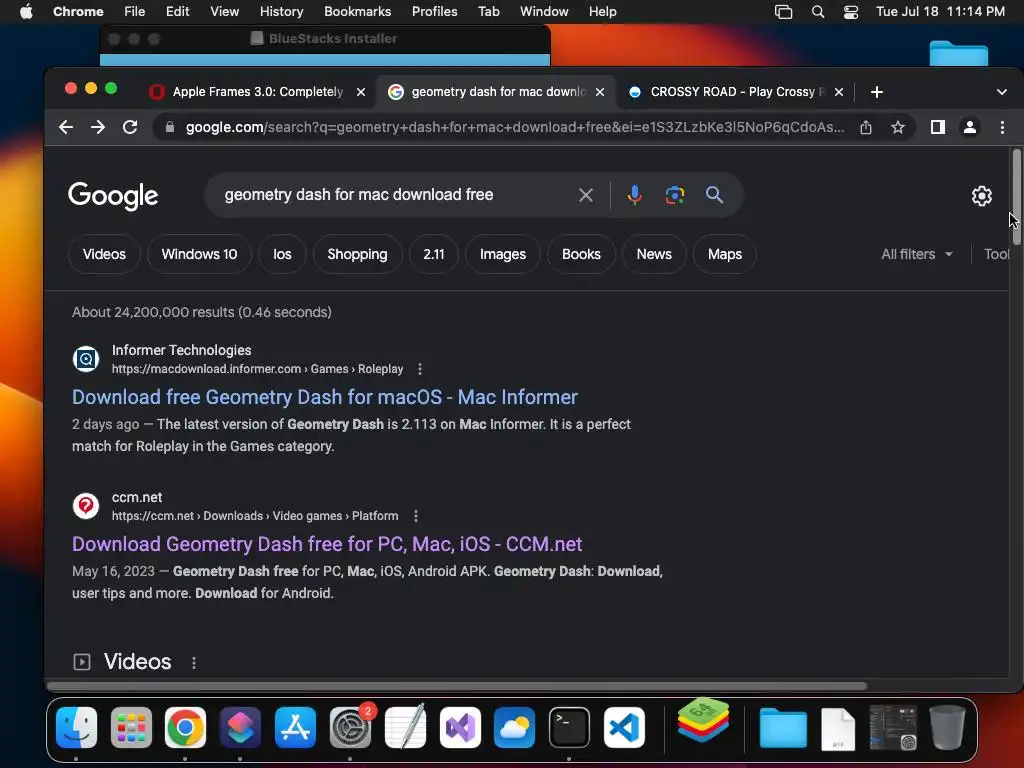Open Launchpad from the Dock

[131, 728]
